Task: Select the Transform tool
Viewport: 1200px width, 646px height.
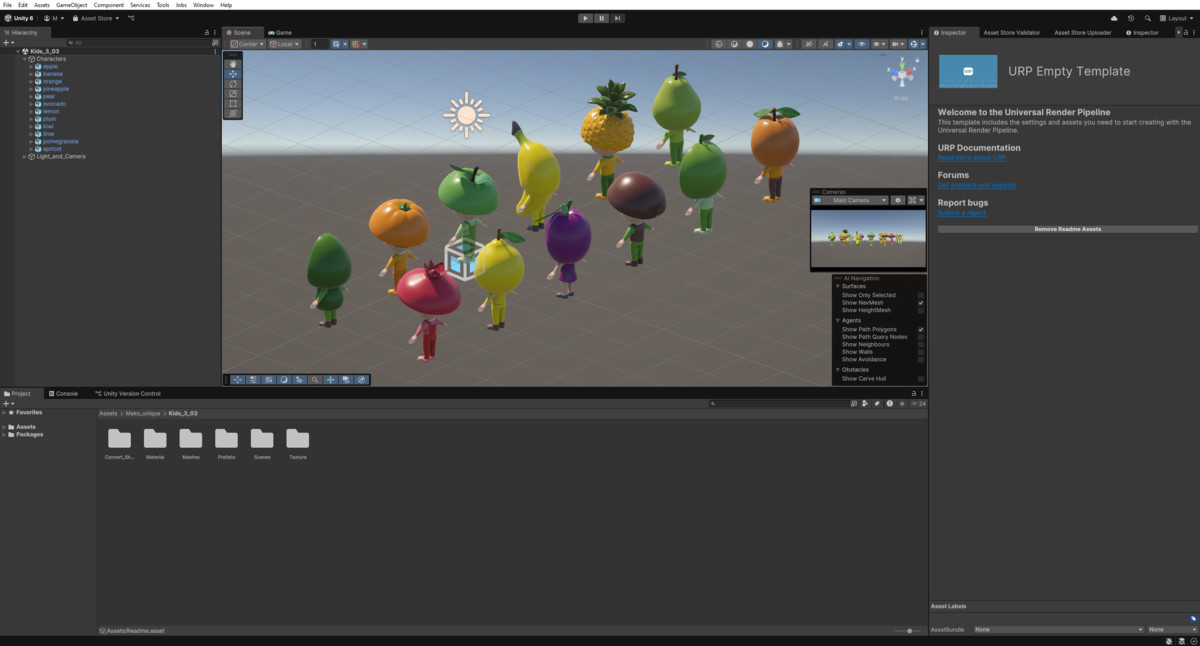Action: click(233, 114)
